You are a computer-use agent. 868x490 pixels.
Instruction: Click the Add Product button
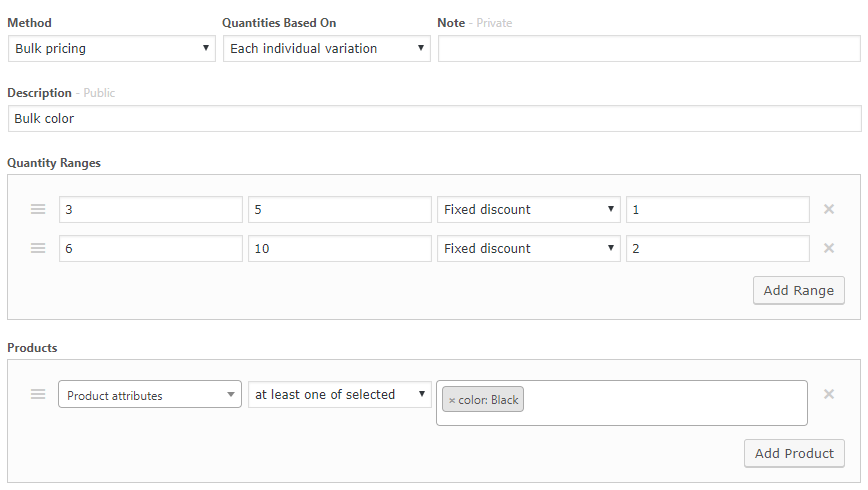click(x=794, y=453)
